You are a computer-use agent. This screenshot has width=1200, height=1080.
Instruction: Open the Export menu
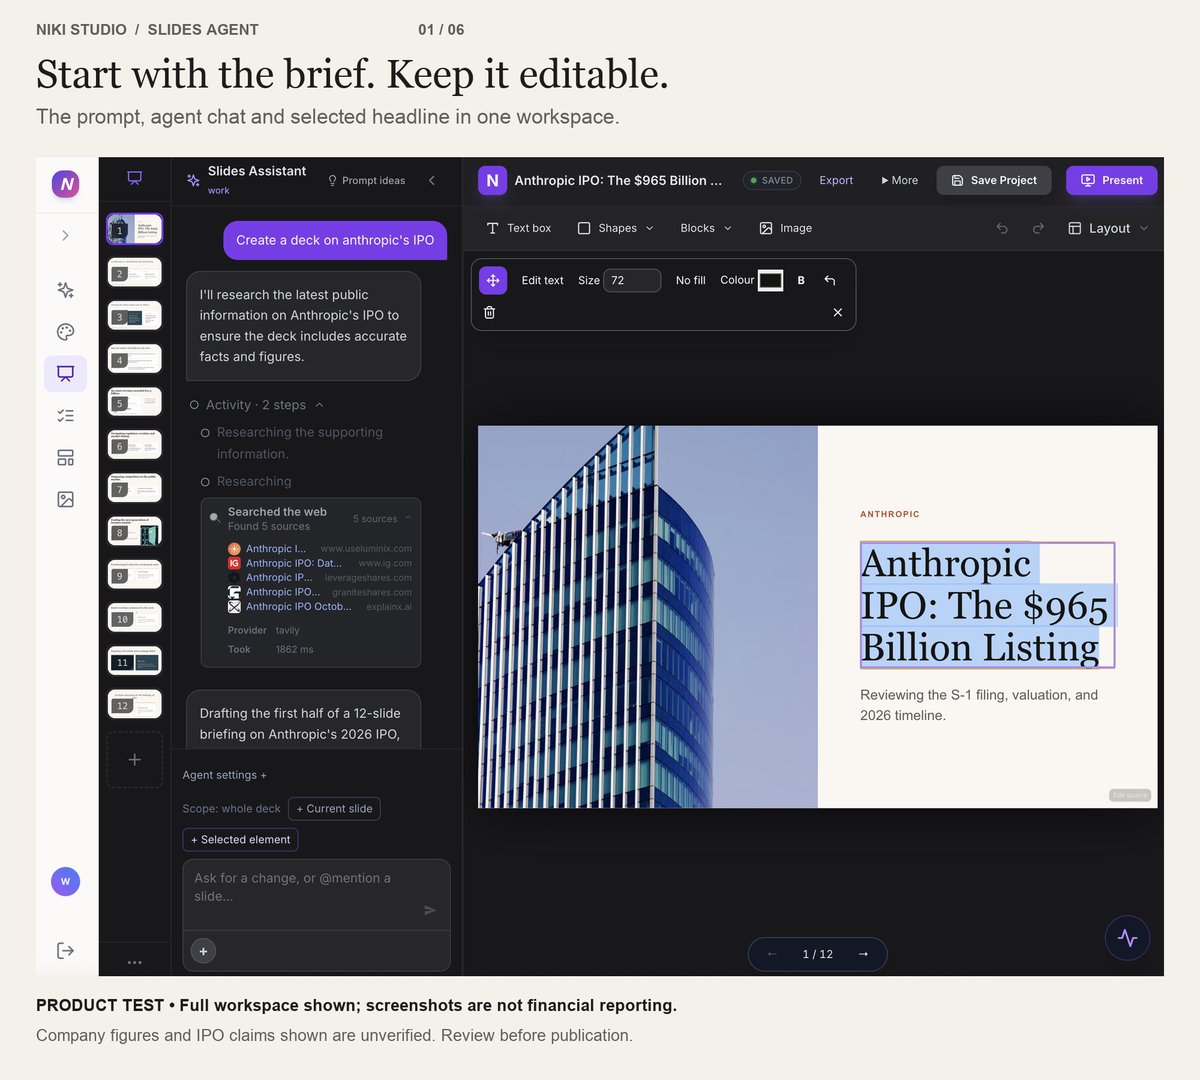[x=836, y=181]
